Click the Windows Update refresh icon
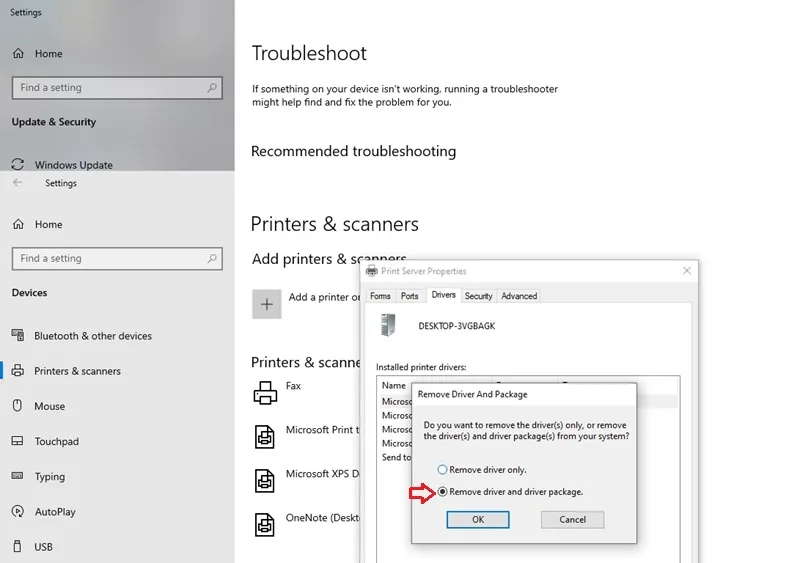 click(18, 164)
